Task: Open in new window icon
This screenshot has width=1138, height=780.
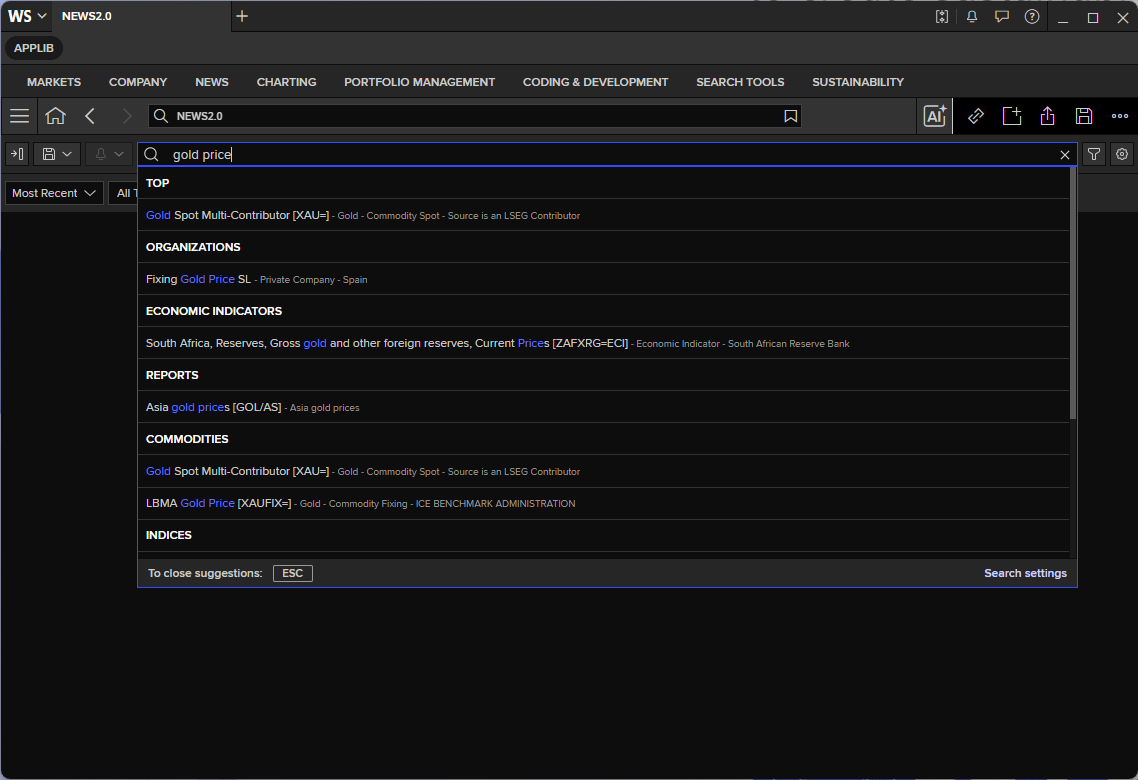Action: tap(1012, 116)
